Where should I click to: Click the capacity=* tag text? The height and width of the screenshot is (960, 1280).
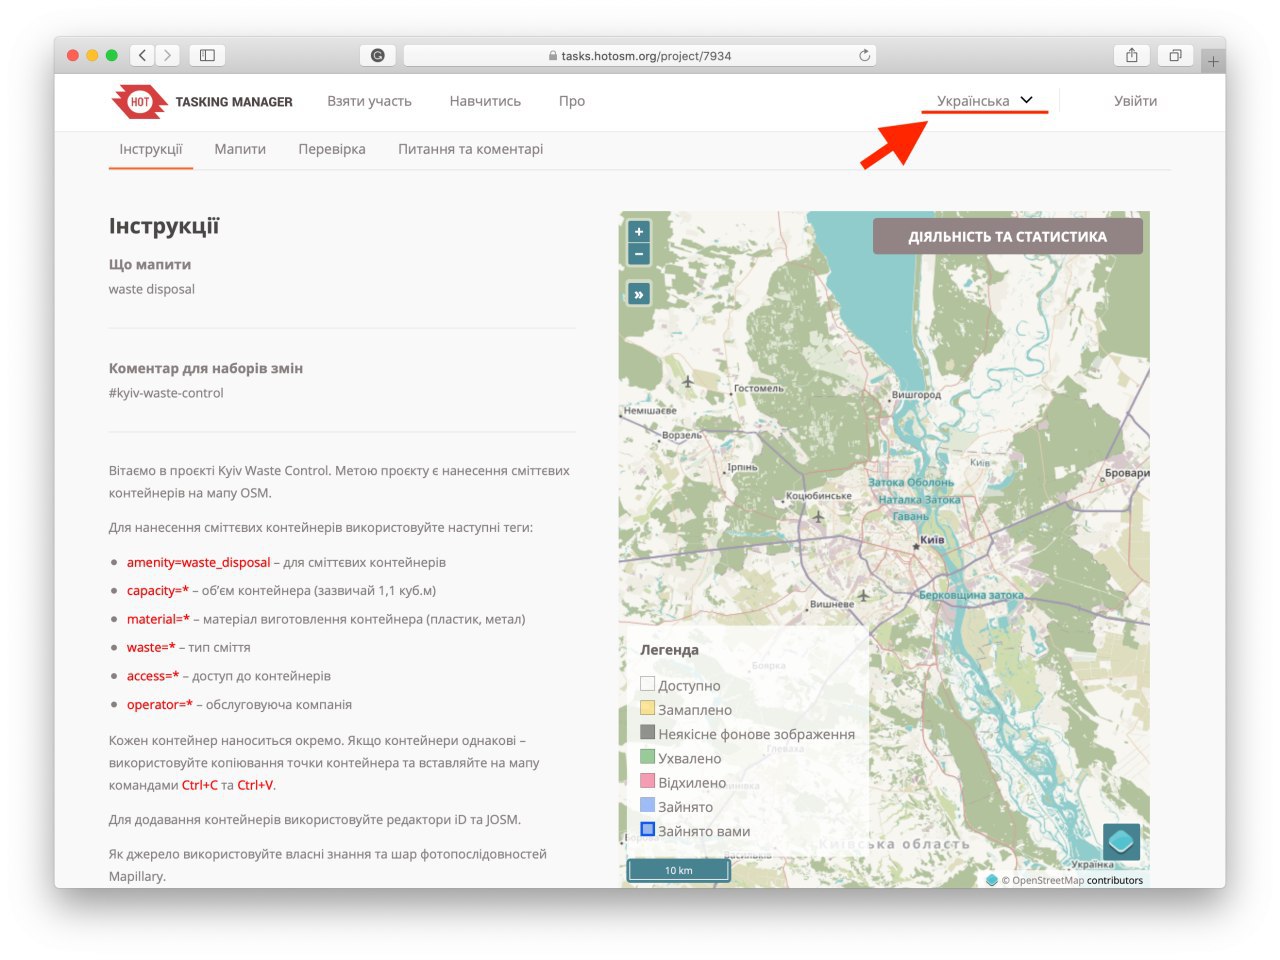click(158, 591)
